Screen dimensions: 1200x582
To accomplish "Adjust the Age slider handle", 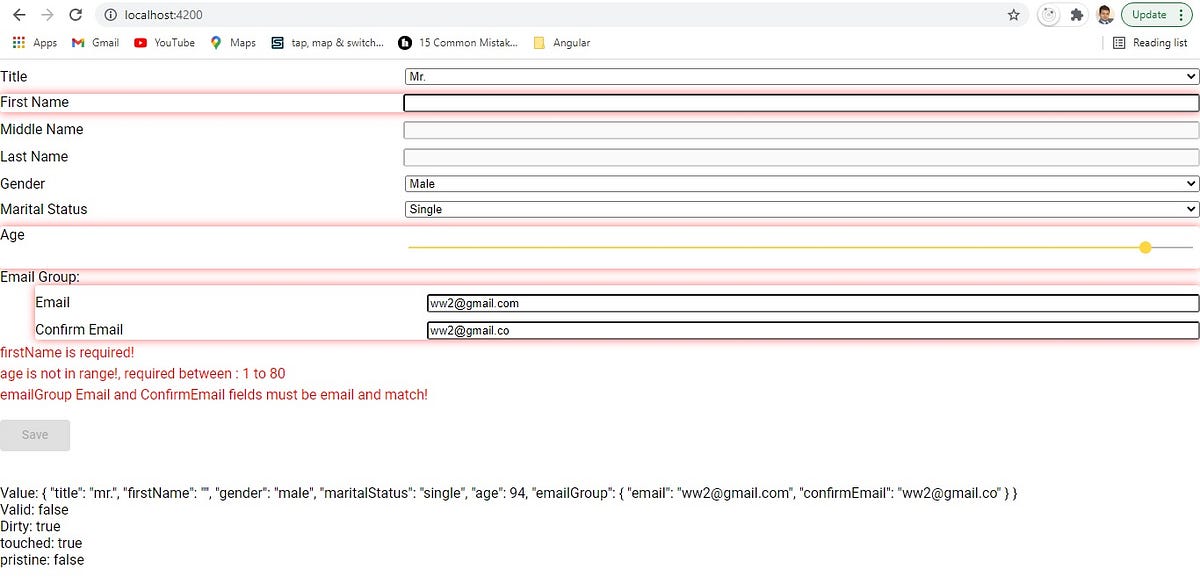I will tap(1145, 247).
